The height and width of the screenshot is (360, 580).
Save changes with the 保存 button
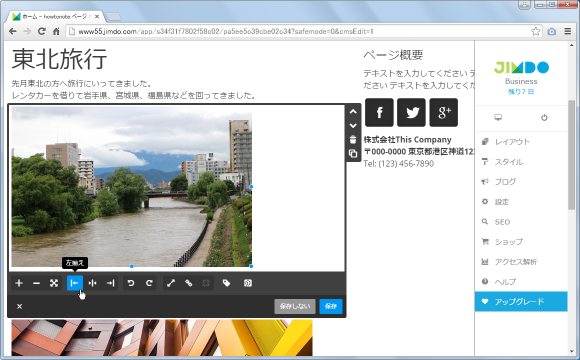click(331, 306)
